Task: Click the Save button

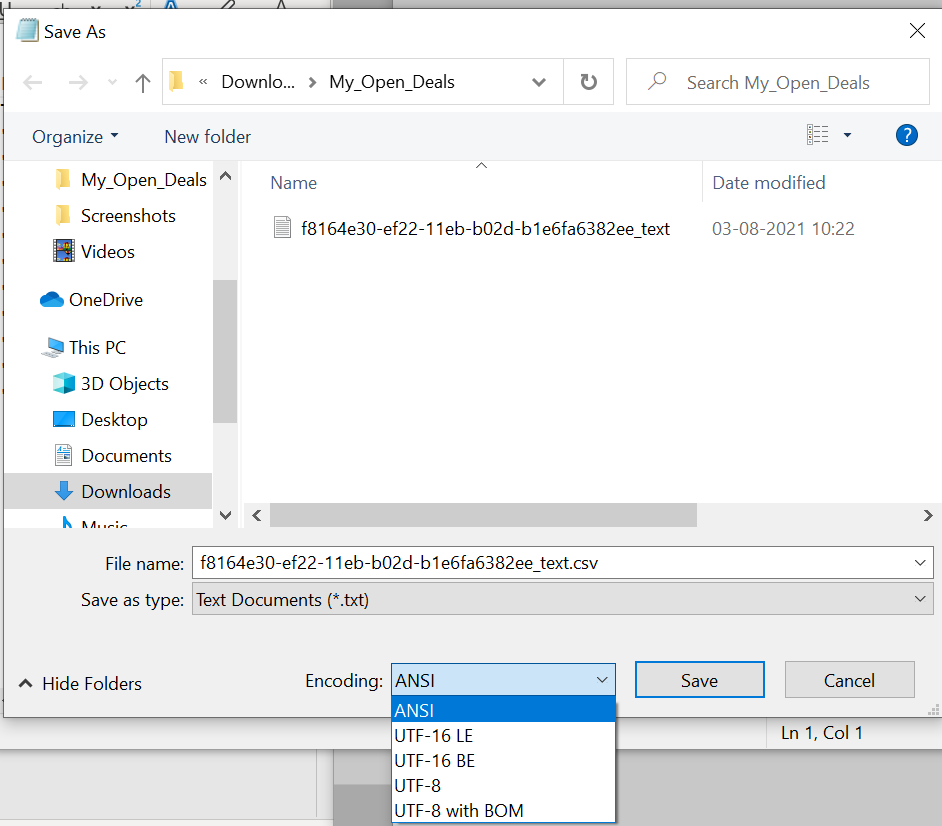Action: [x=699, y=679]
